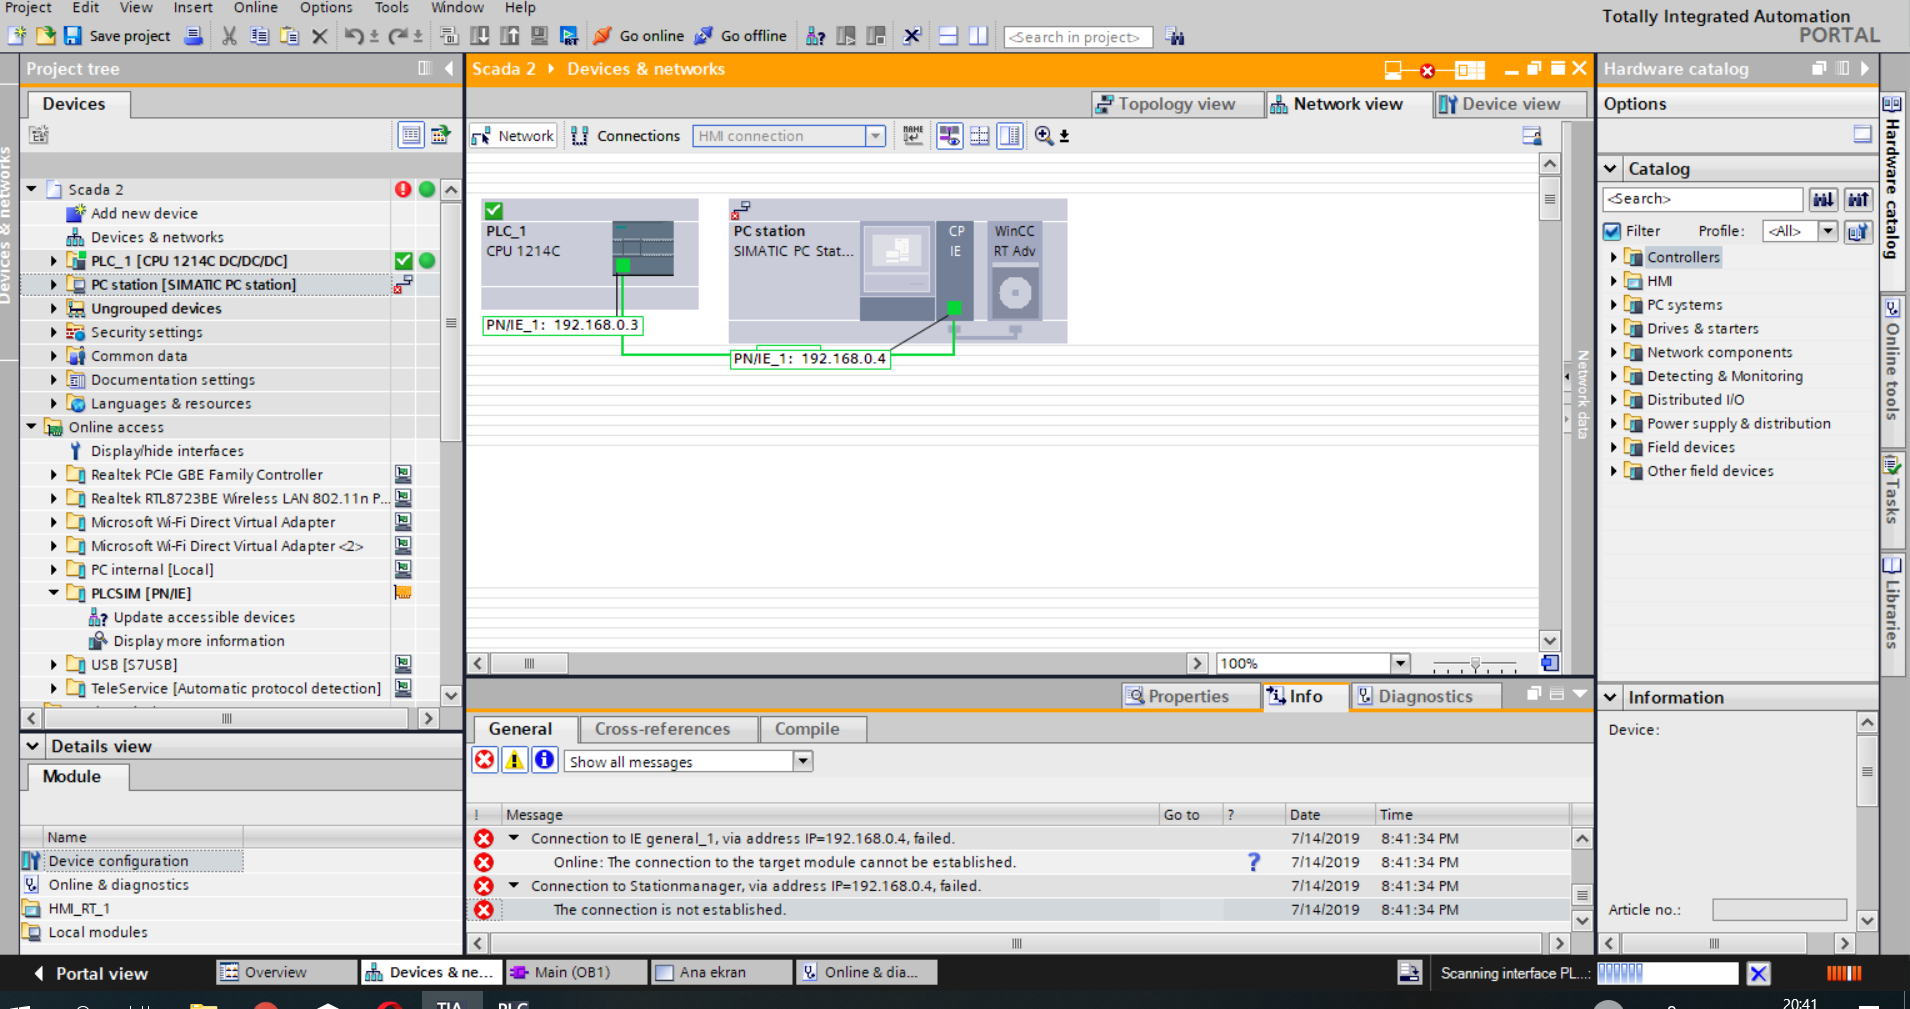Viewport: 1910px width, 1009px height.
Task: Toggle the error messages filter button
Action: tap(485, 760)
